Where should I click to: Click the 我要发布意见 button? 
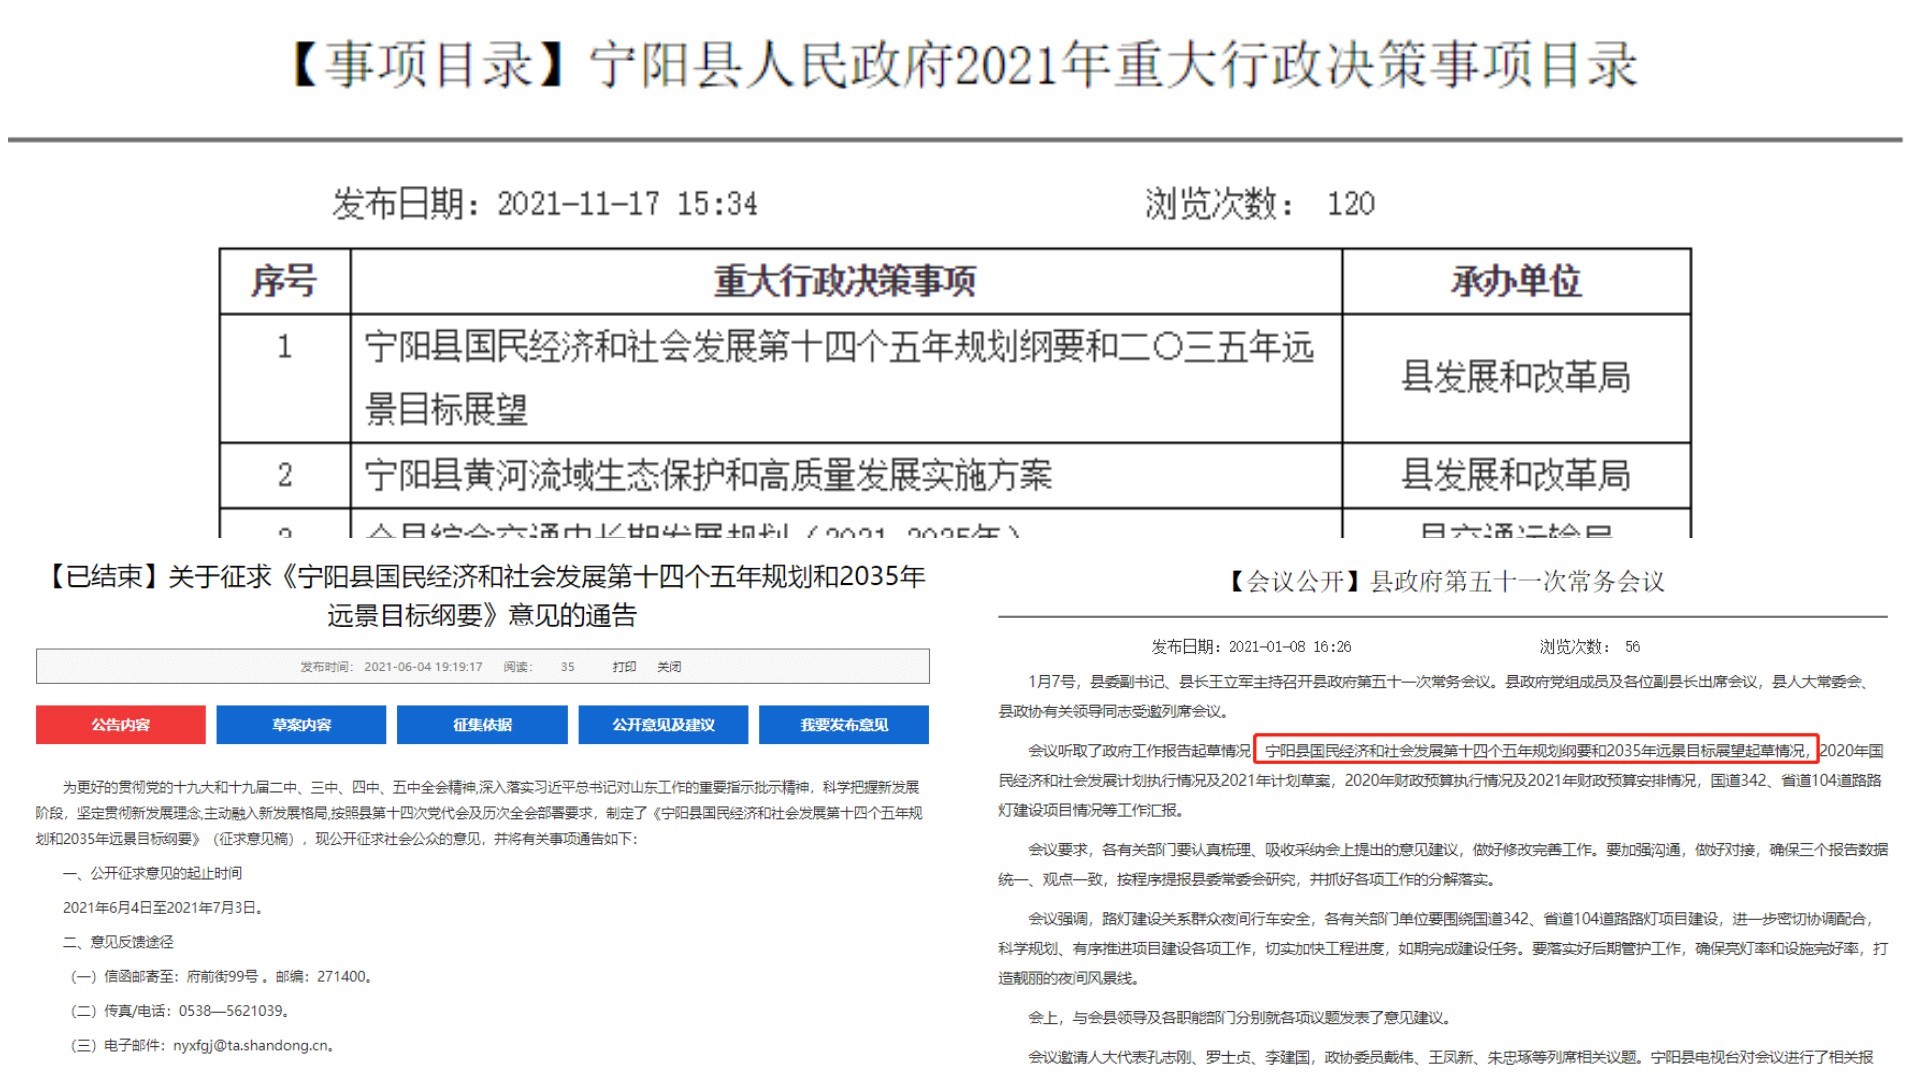point(844,725)
